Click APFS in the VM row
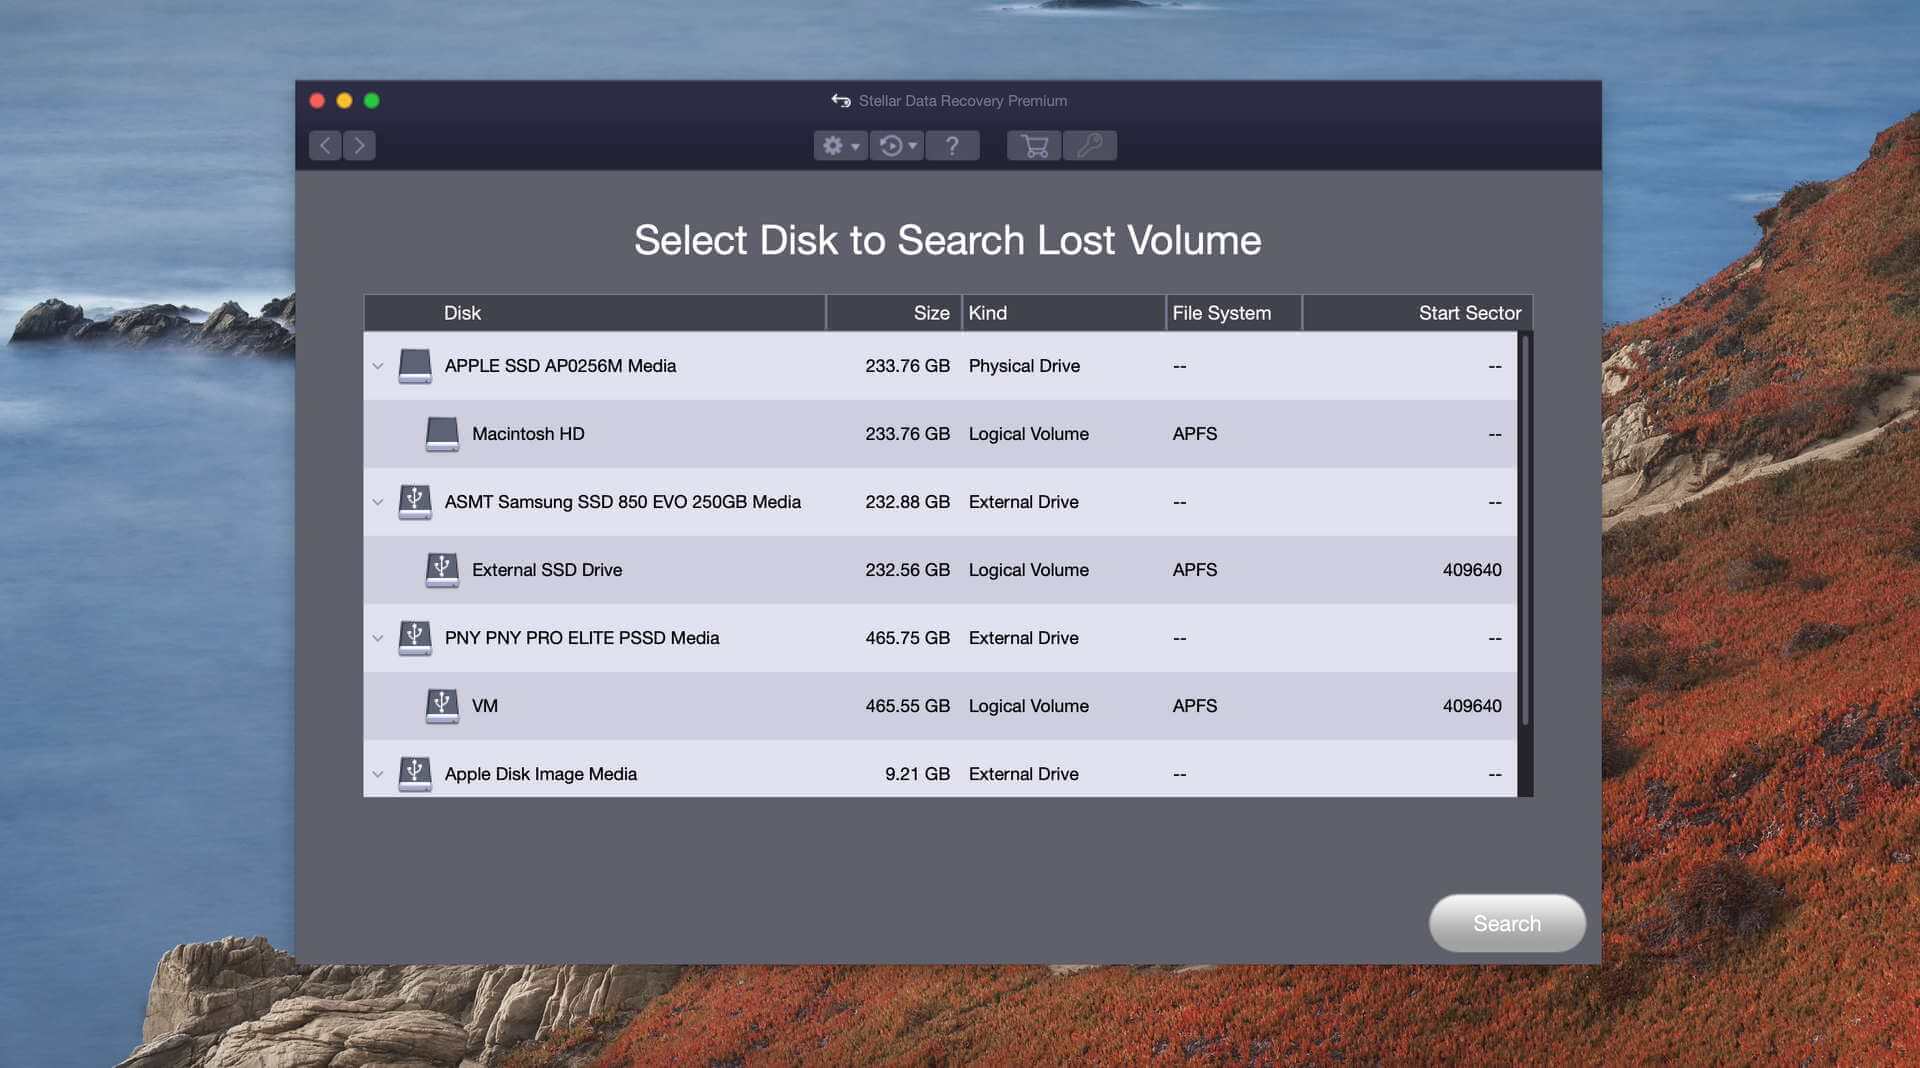The width and height of the screenshot is (1920, 1068). click(x=1194, y=706)
